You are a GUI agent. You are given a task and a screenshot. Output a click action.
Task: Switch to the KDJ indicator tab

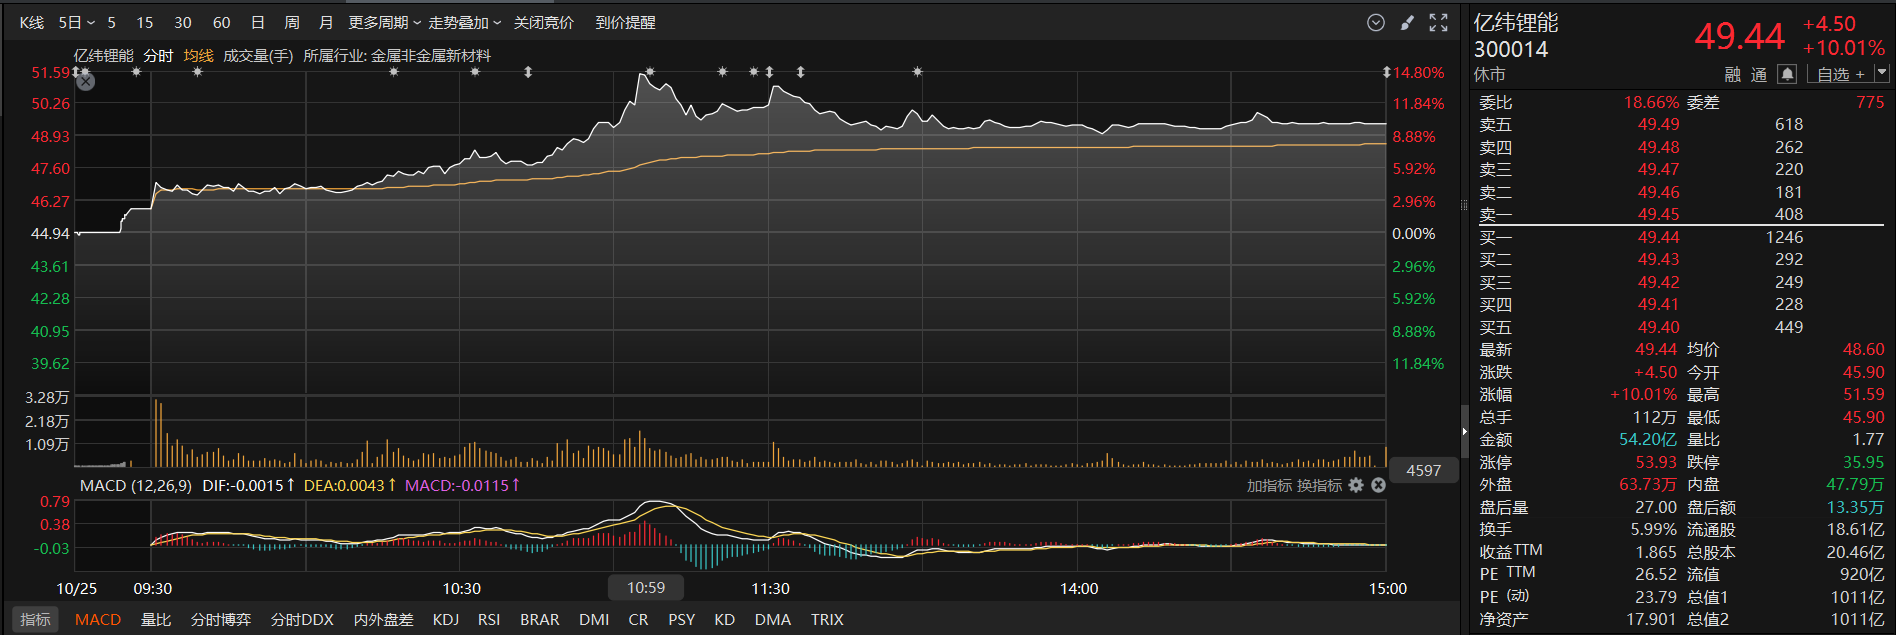point(445,620)
